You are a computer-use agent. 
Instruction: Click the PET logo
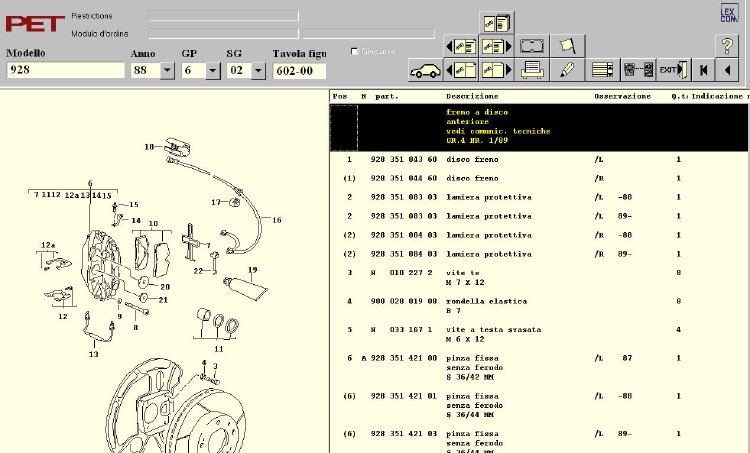[x=35, y=24]
